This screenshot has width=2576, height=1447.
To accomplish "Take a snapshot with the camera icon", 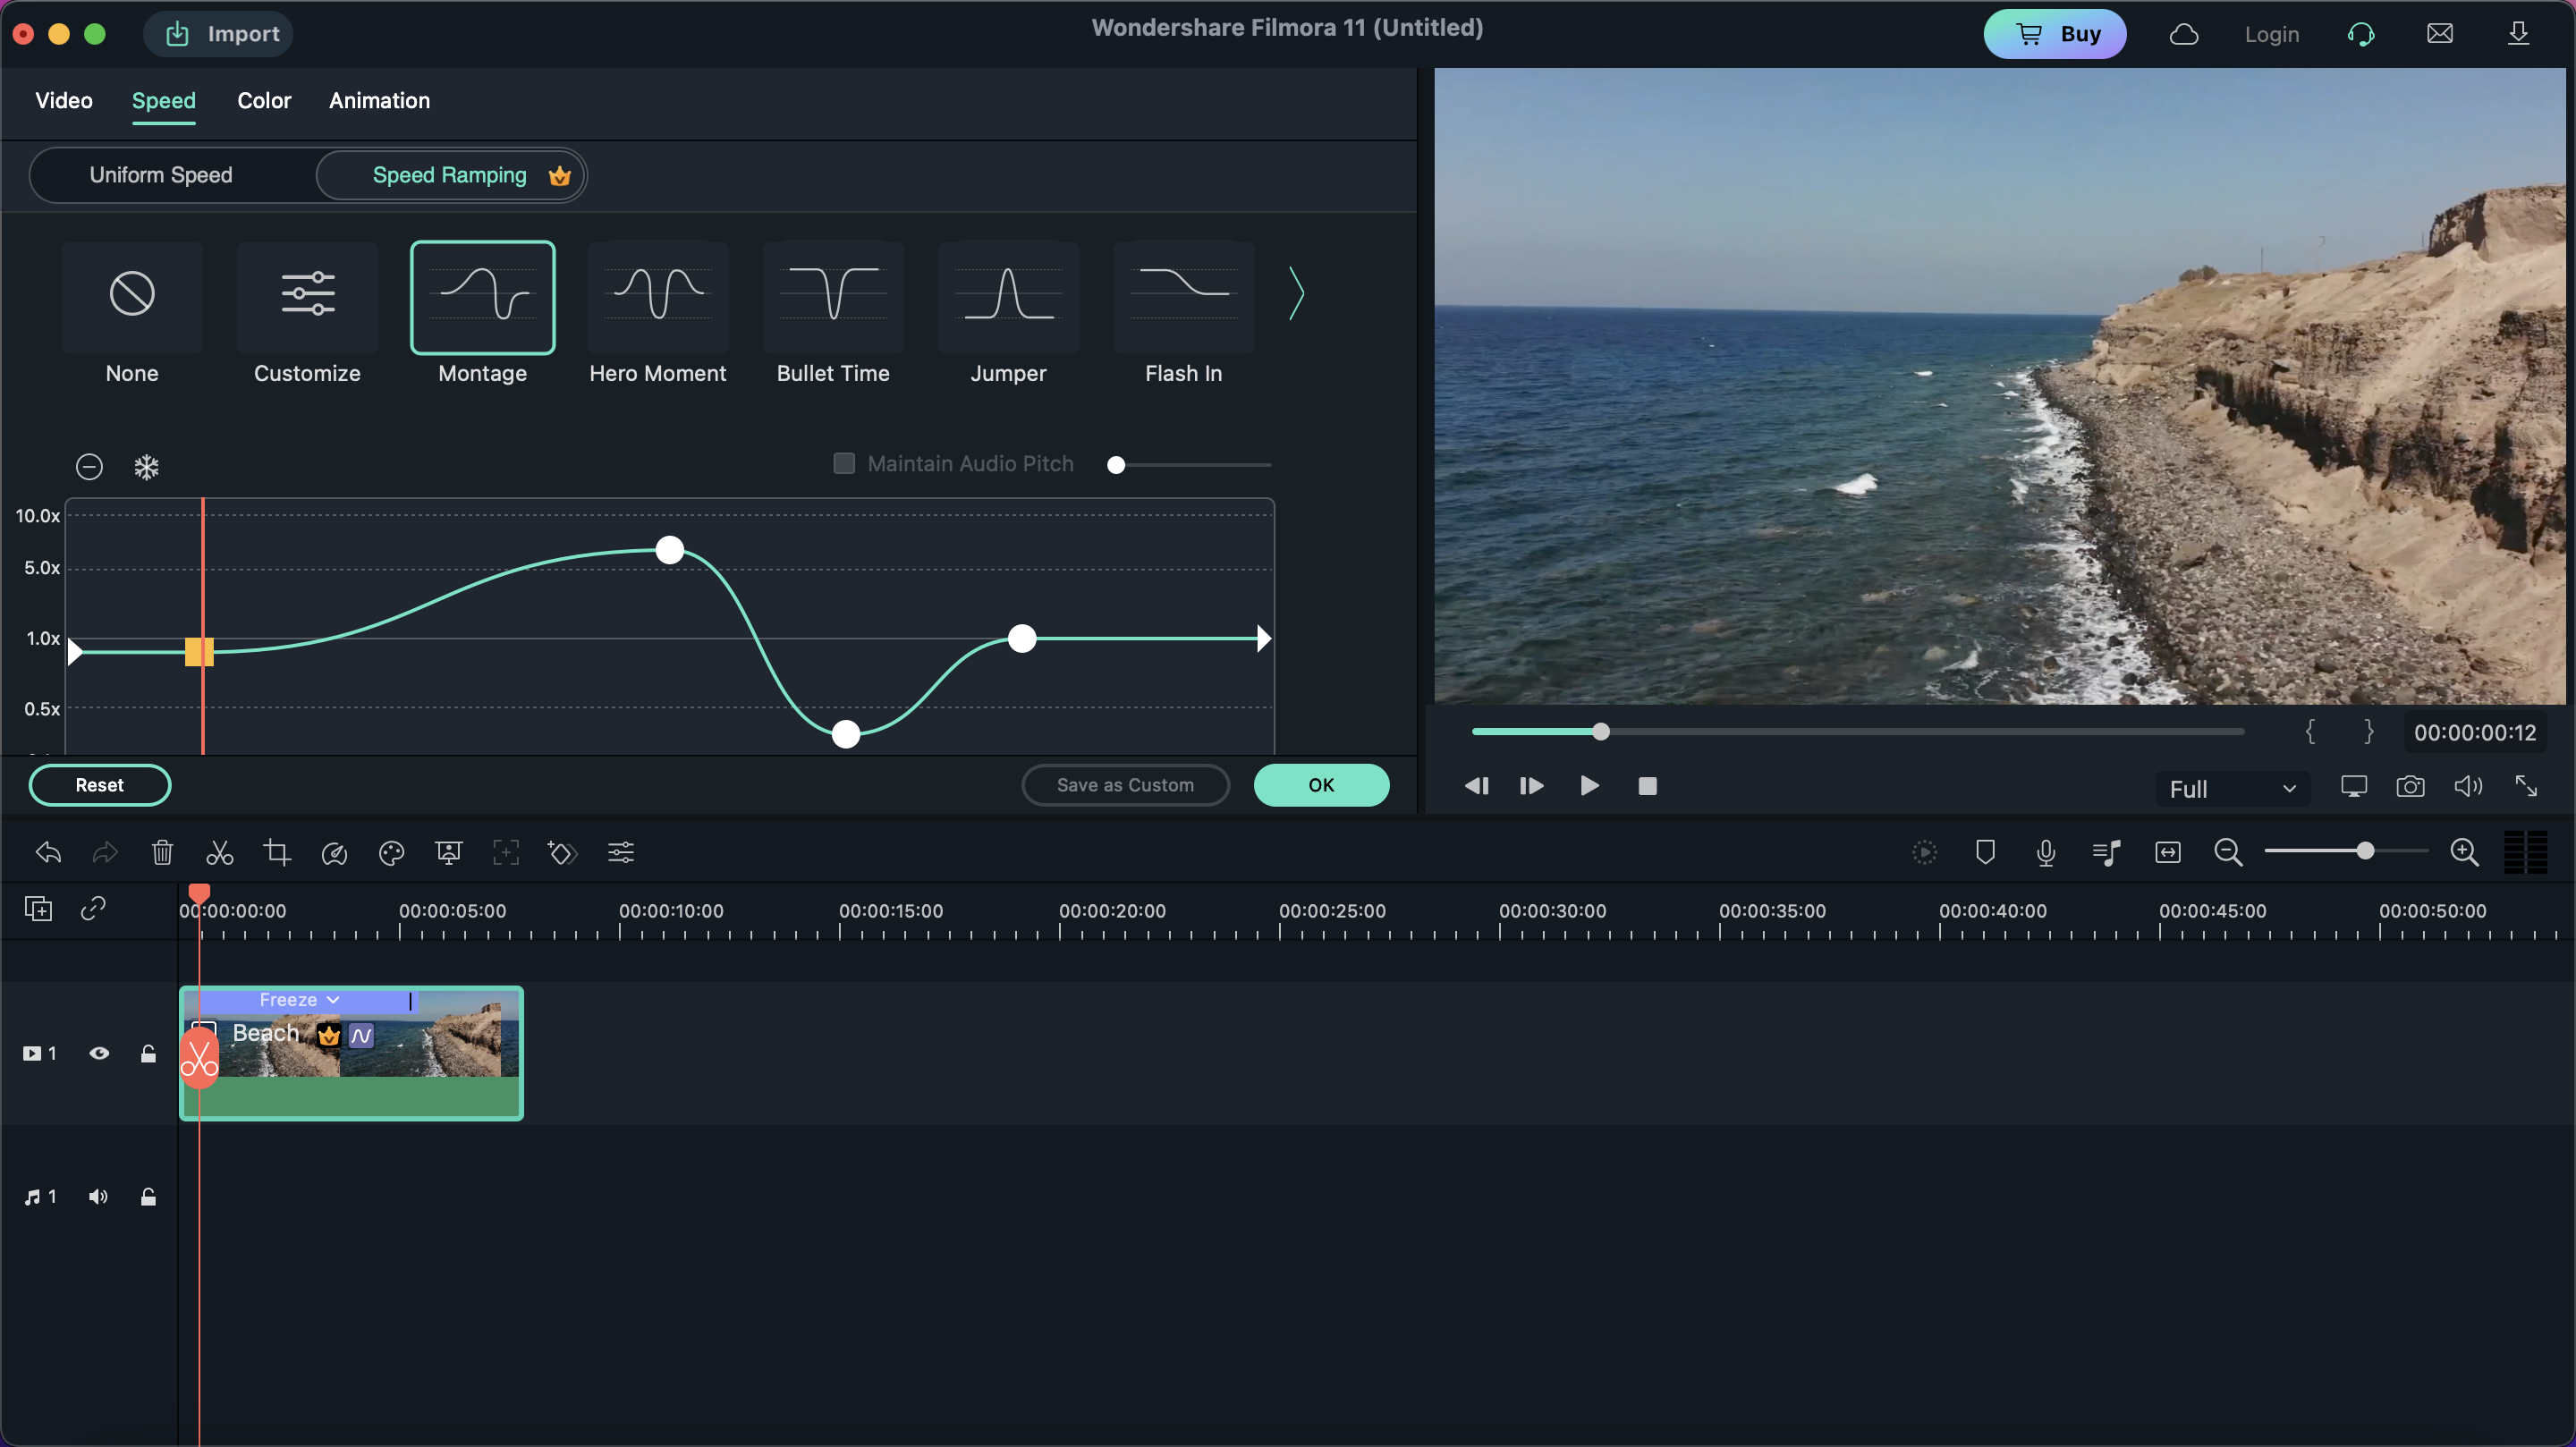I will [x=2410, y=787].
